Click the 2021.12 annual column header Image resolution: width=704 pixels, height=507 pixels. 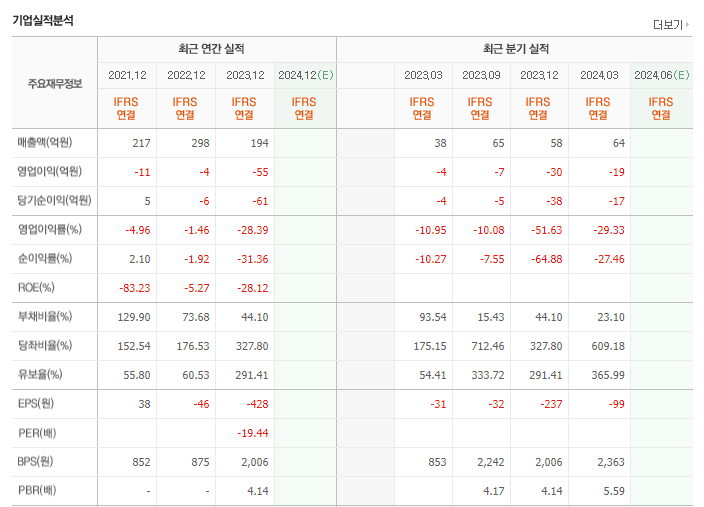[x=128, y=75]
